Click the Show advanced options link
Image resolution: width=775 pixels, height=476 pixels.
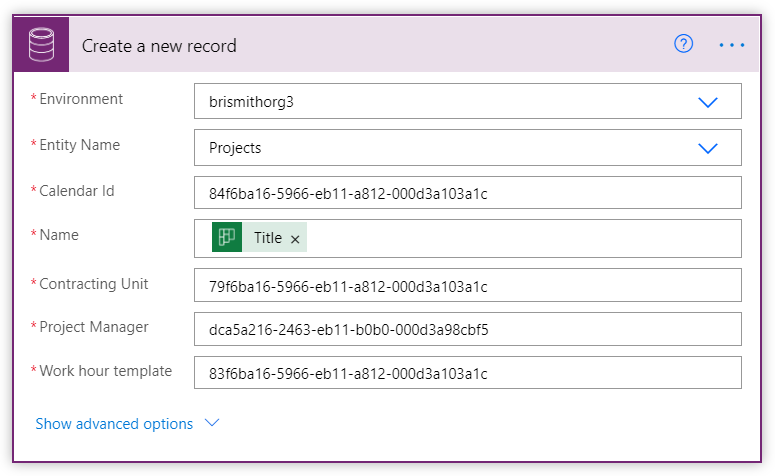click(114, 424)
